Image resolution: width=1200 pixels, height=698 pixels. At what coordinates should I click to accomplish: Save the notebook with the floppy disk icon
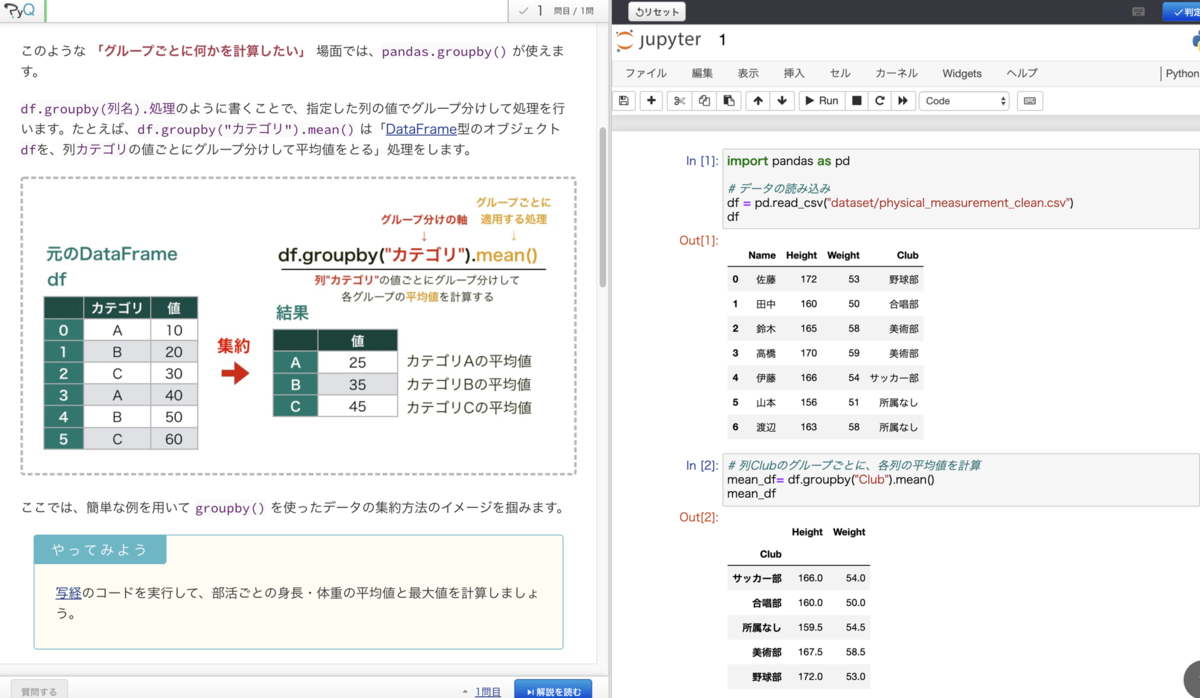(x=624, y=101)
